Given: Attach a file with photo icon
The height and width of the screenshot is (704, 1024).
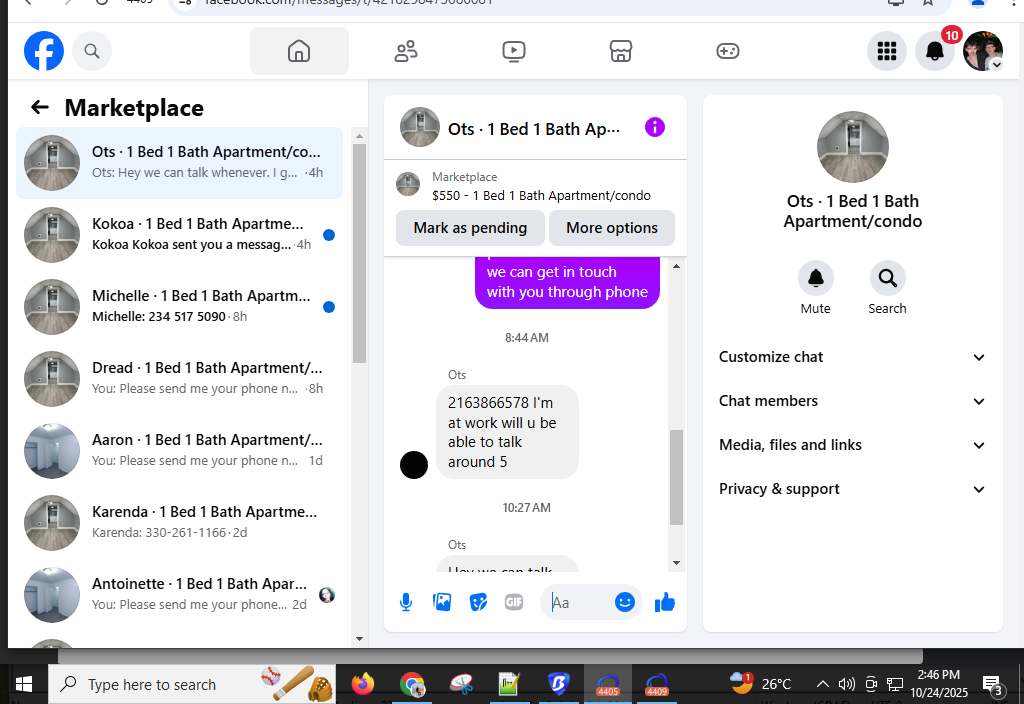Looking at the screenshot, I should [x=442, y=602].
